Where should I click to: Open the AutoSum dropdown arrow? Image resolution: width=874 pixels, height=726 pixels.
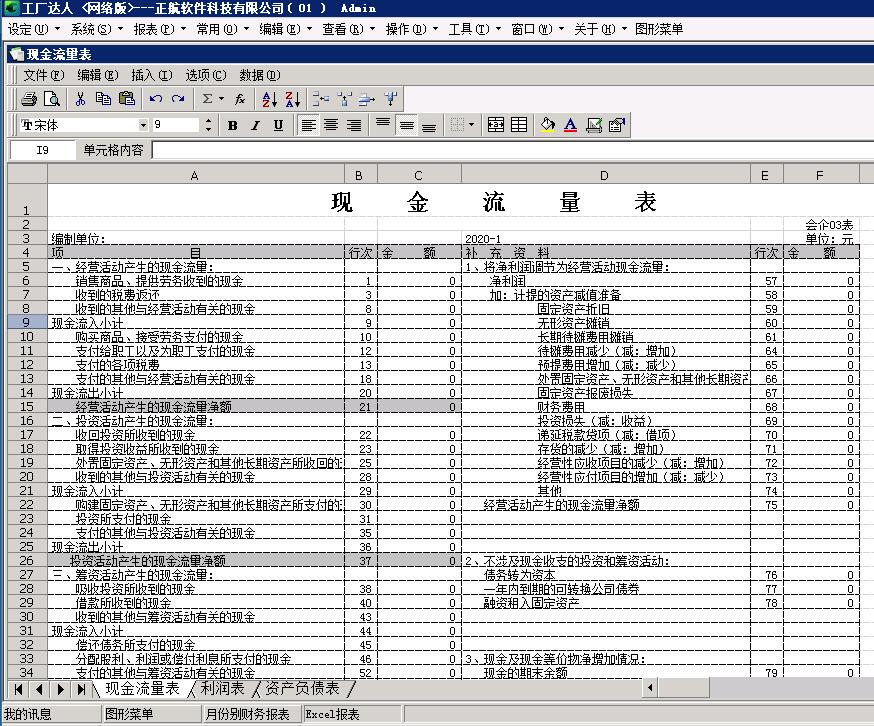(221, 99)
